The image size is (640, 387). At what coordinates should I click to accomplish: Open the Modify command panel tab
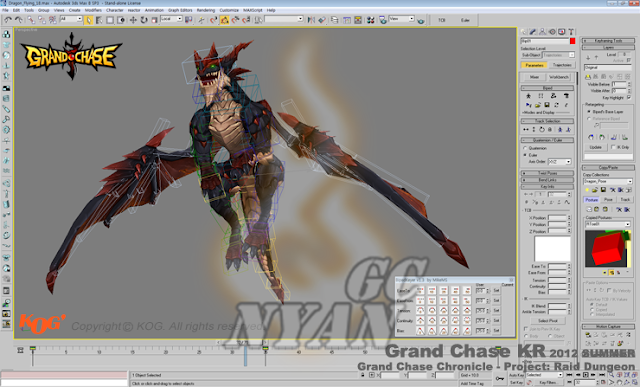(x=533, y=31)
